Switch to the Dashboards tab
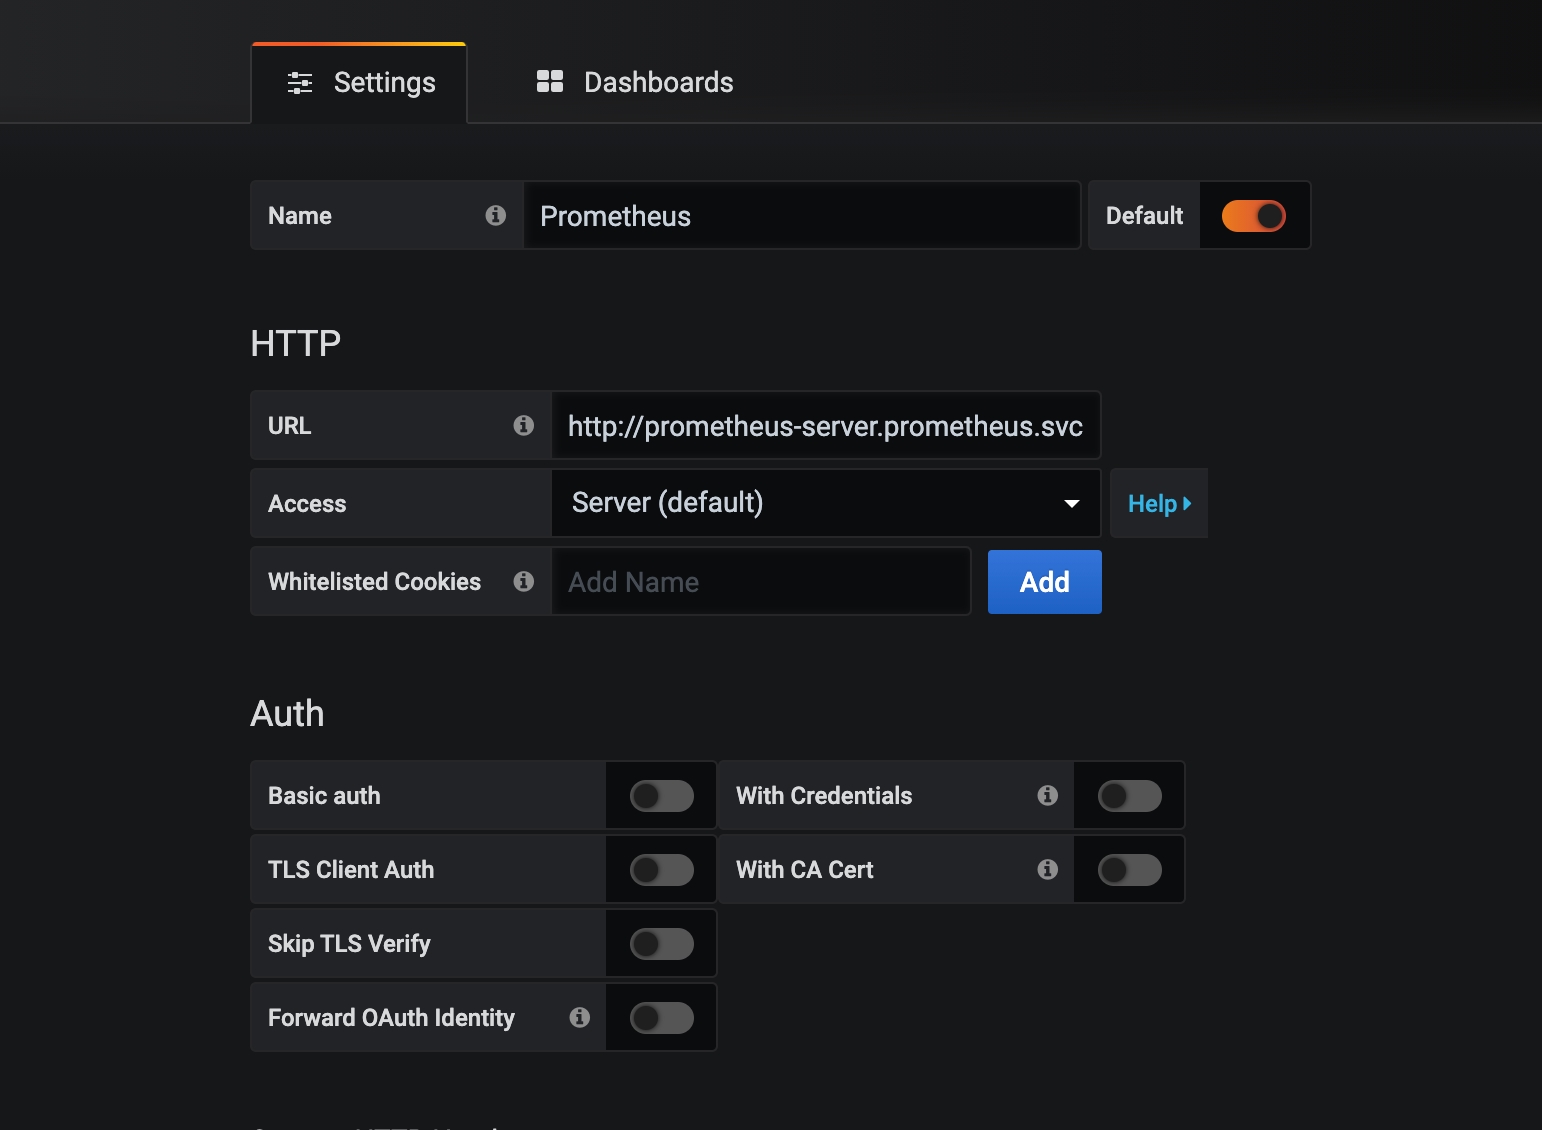Viewport: 1542px width, 1130px height. point(635,82)
